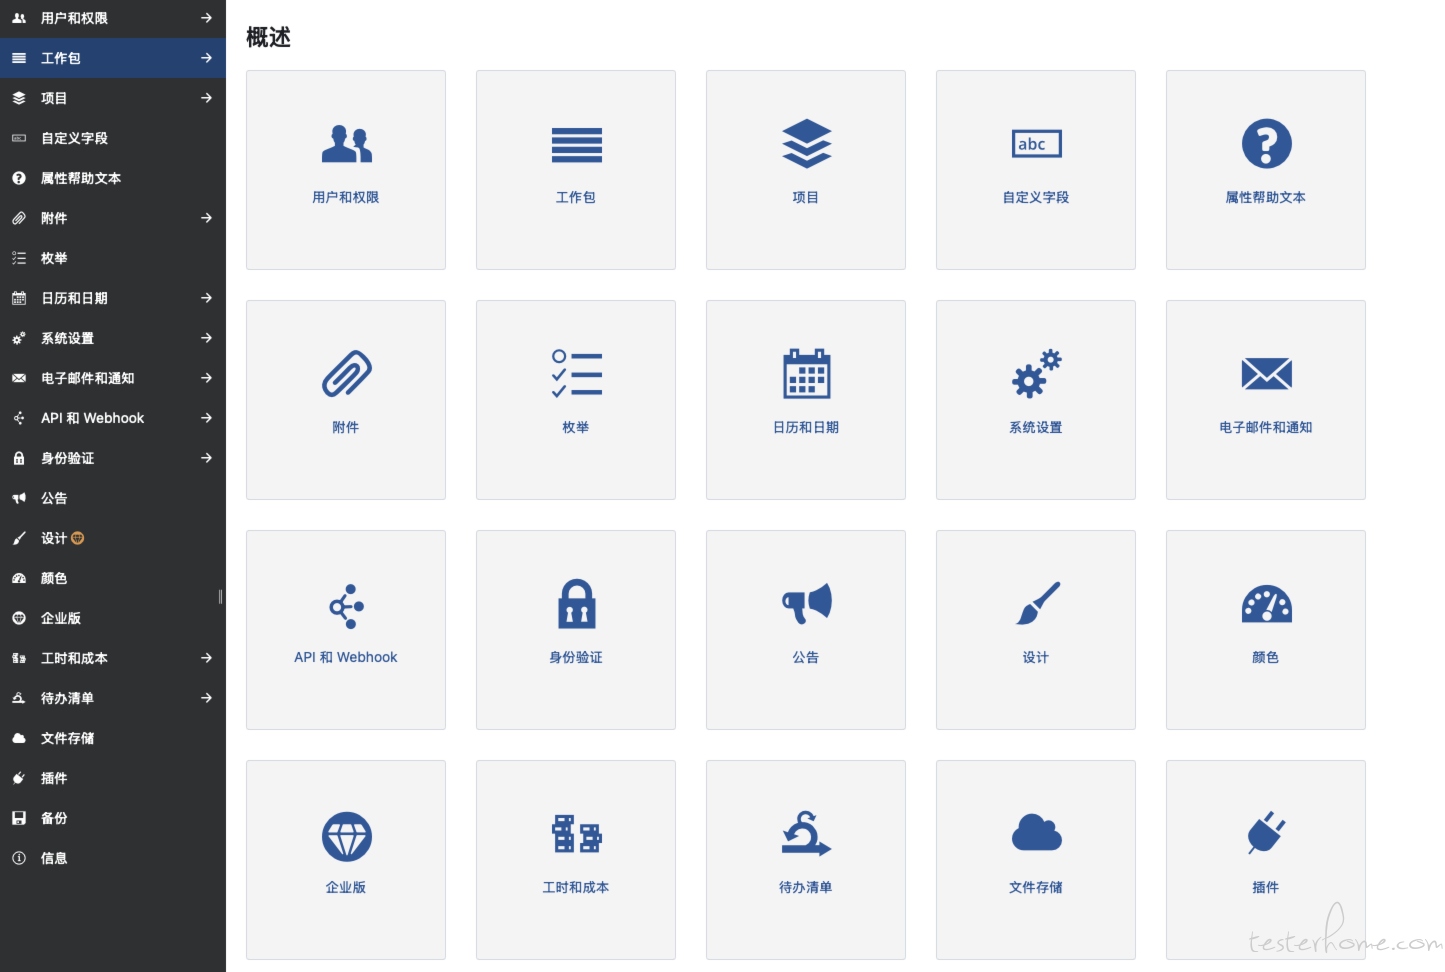Click the 身份验证 padlock icon tile
This screenshot has width=1445, height=972.
click(x=576, y=630)
